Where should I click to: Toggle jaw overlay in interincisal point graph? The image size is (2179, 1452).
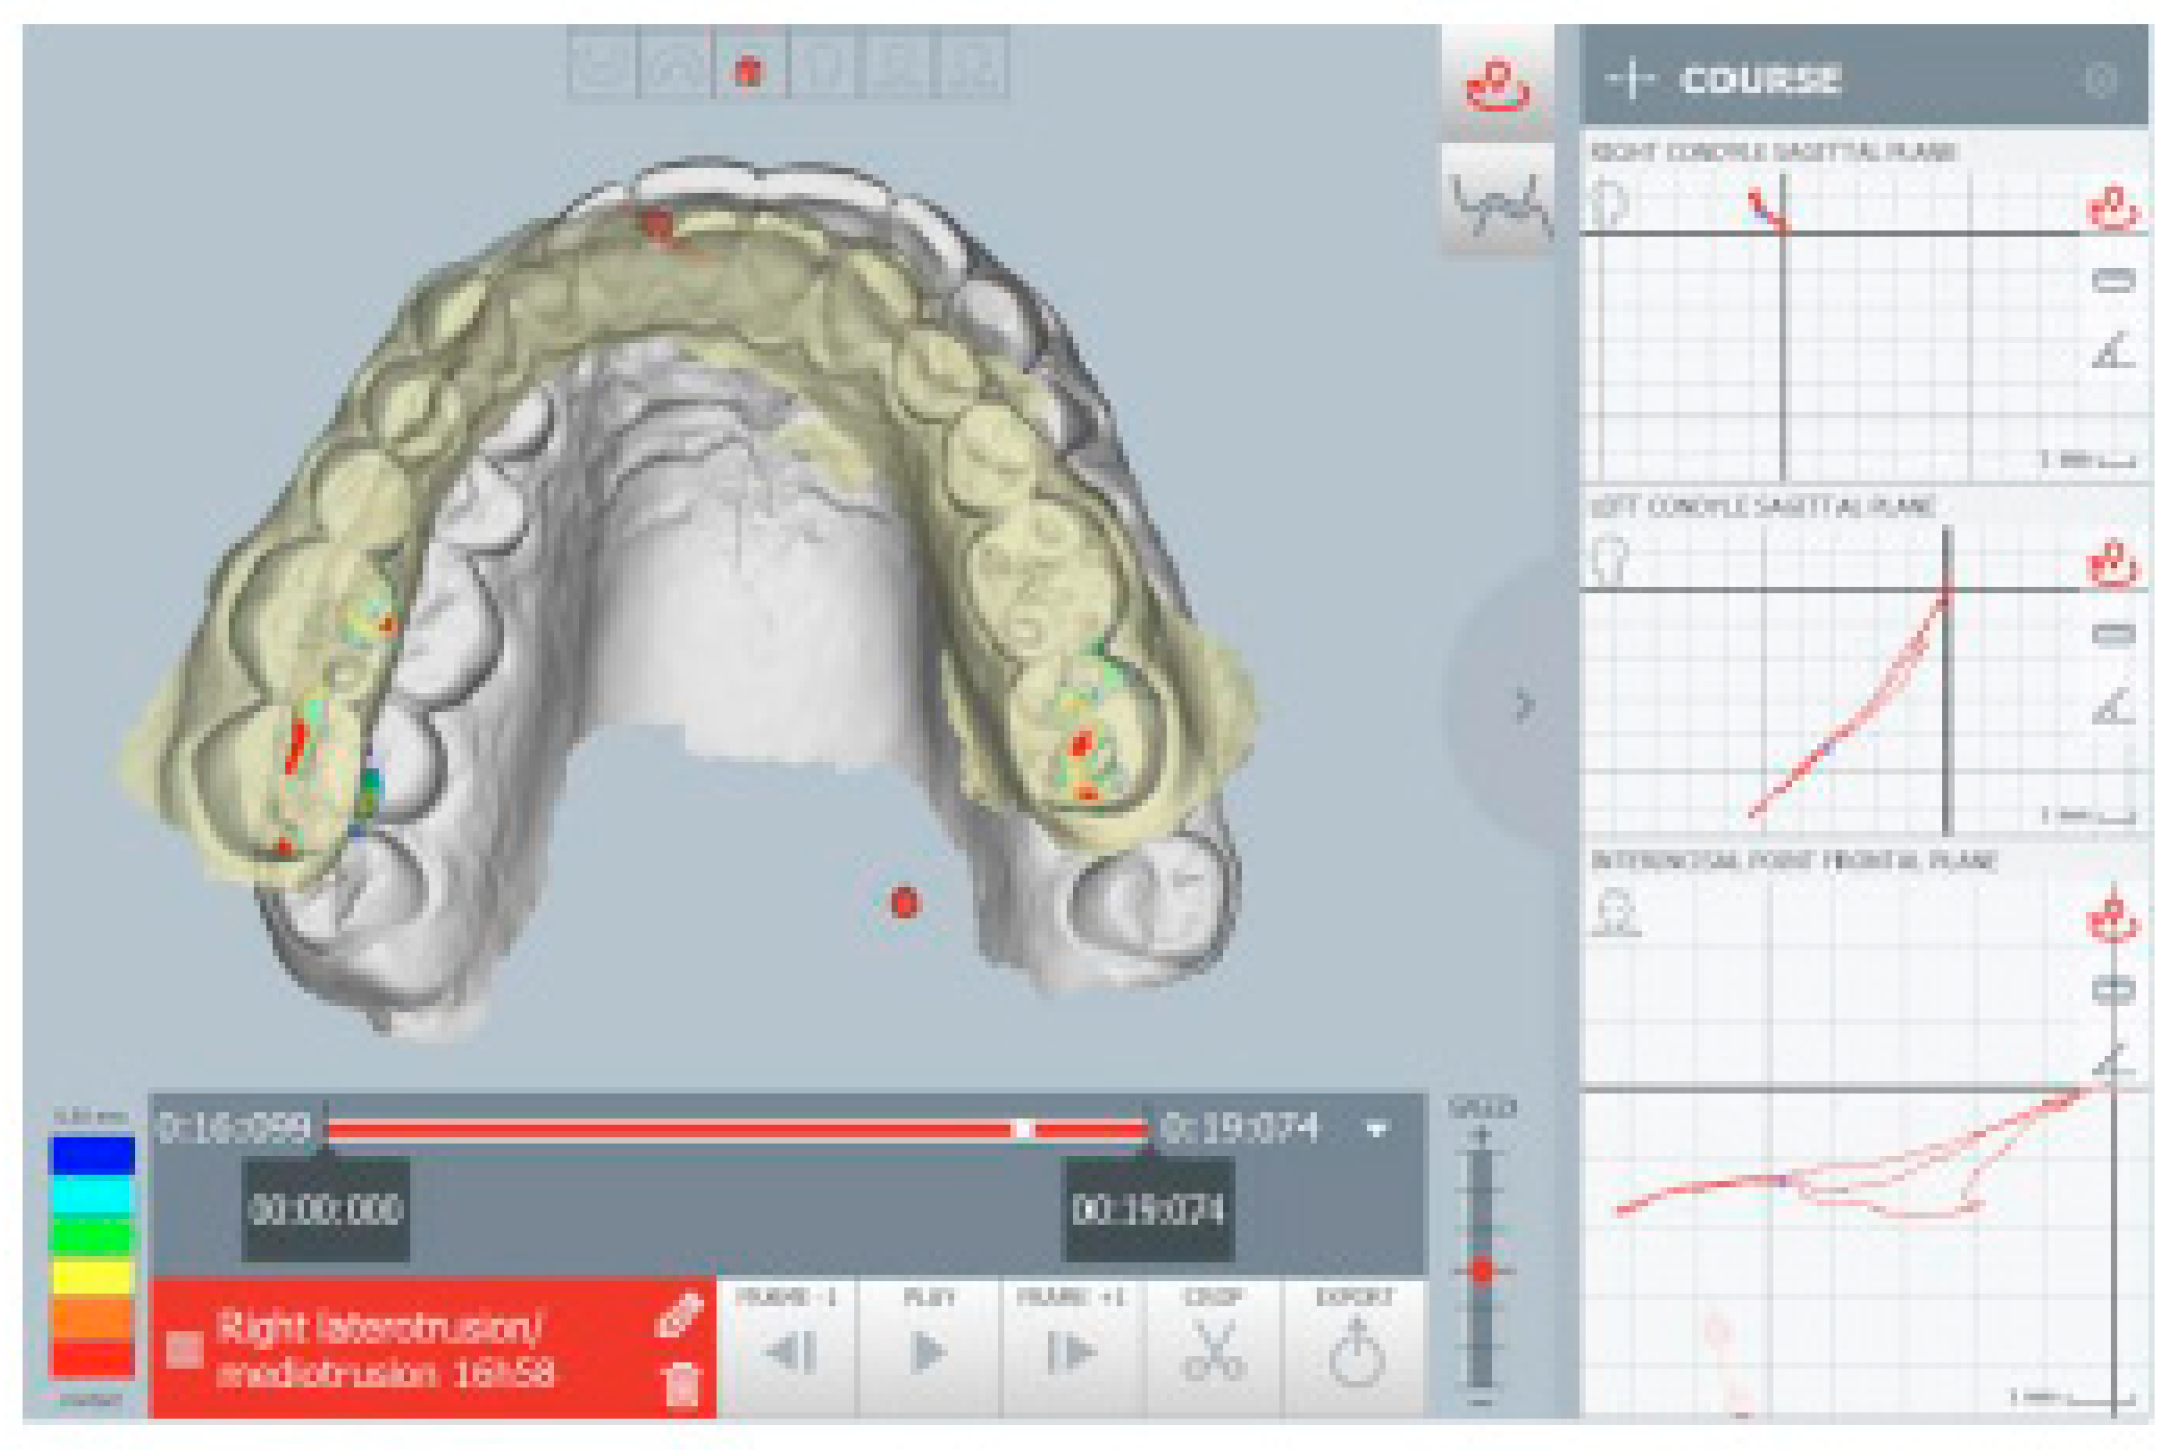2112,920
